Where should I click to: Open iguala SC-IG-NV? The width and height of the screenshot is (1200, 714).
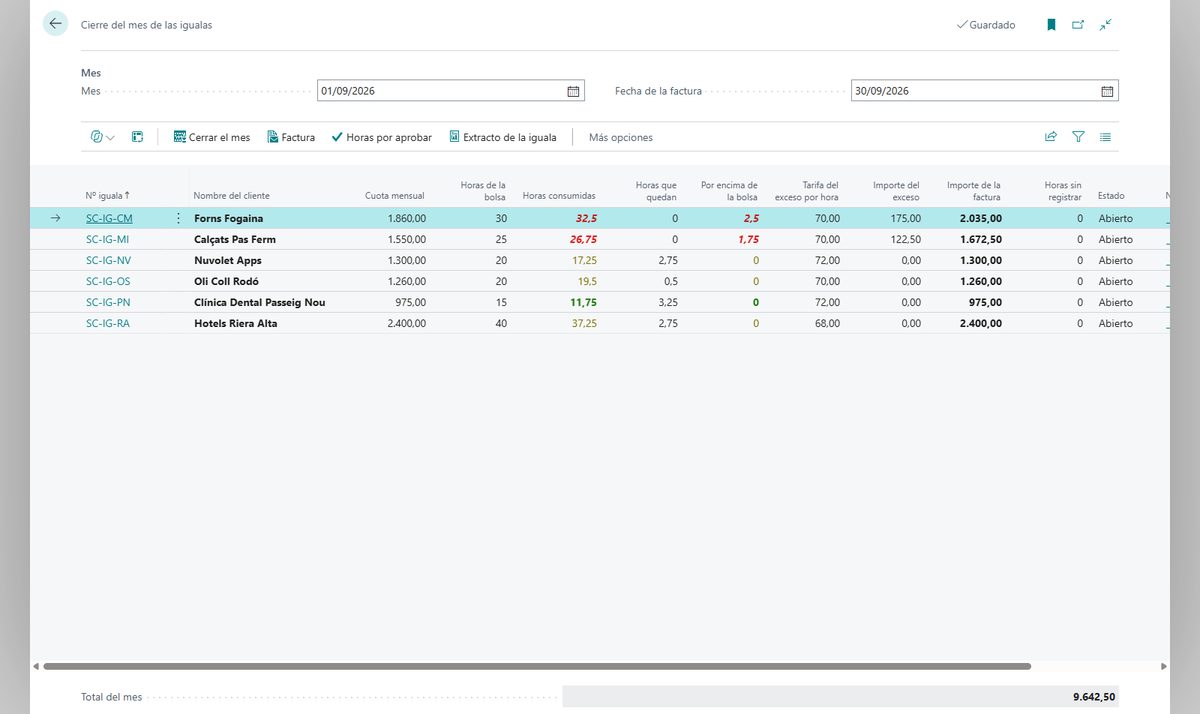(108, 261)
